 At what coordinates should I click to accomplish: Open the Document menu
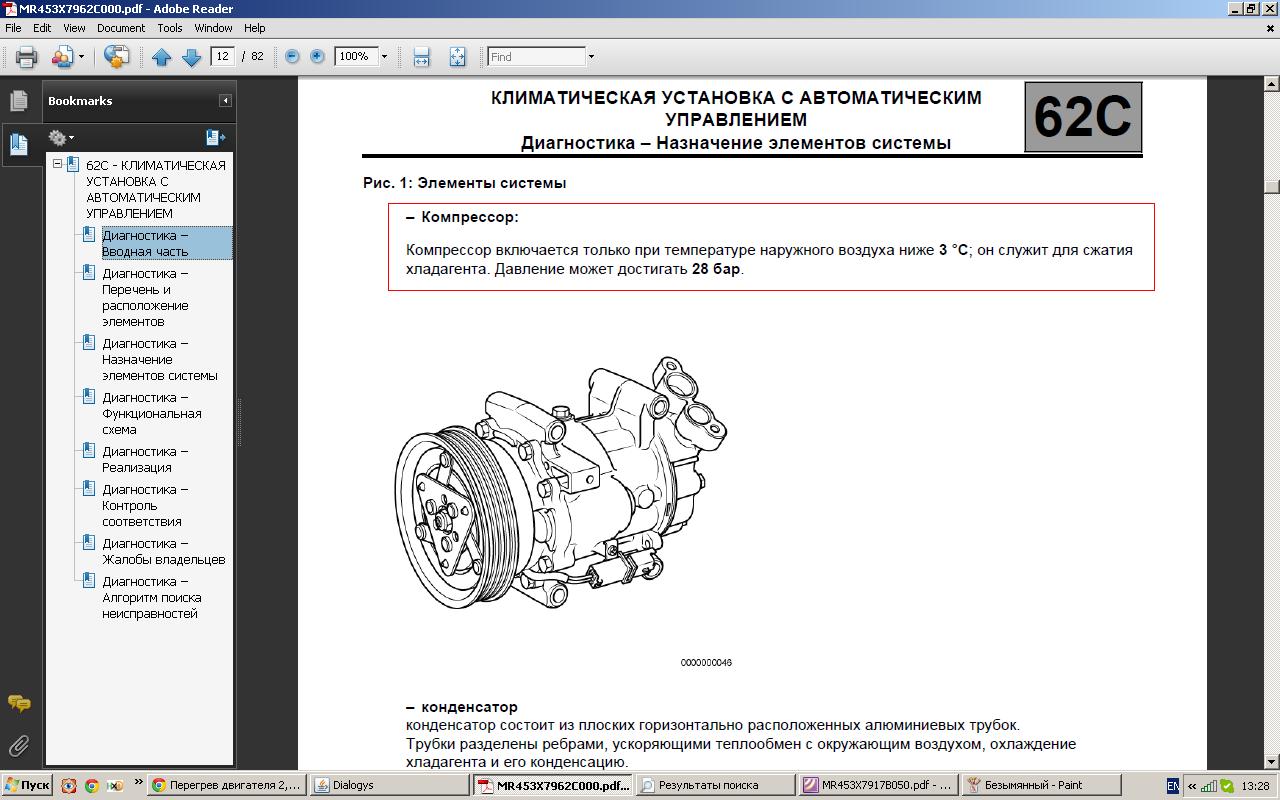[121, 28]
